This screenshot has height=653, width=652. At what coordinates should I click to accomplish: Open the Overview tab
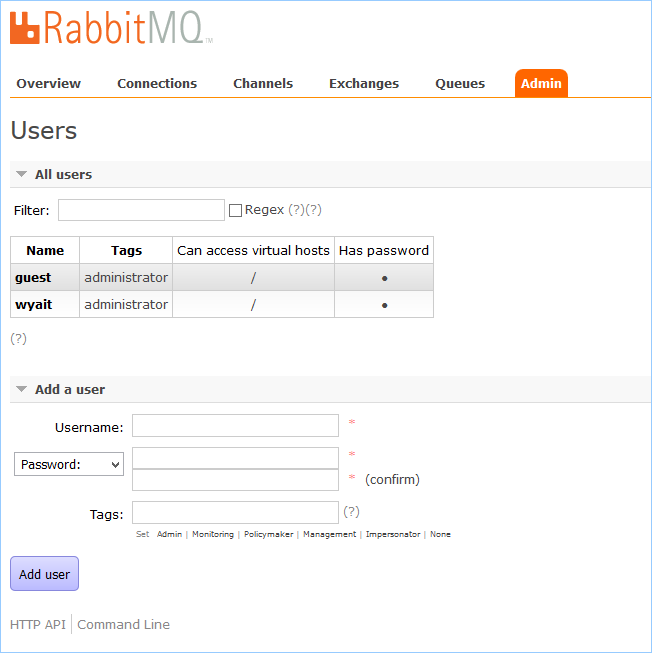[48, 83]
